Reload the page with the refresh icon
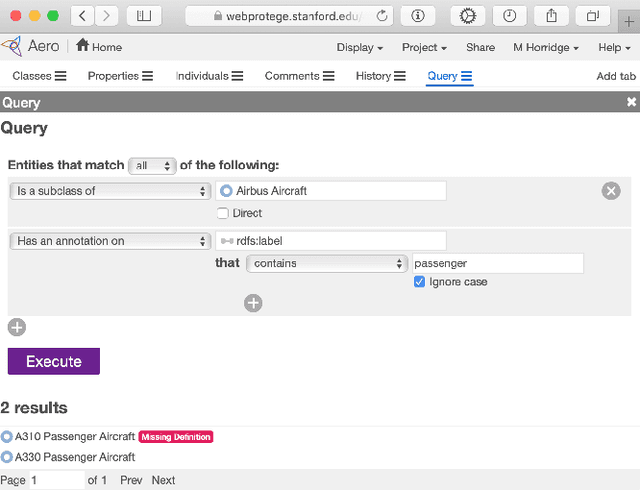The height and width of the screenshot is (490, 640). [x=382, y=16]
